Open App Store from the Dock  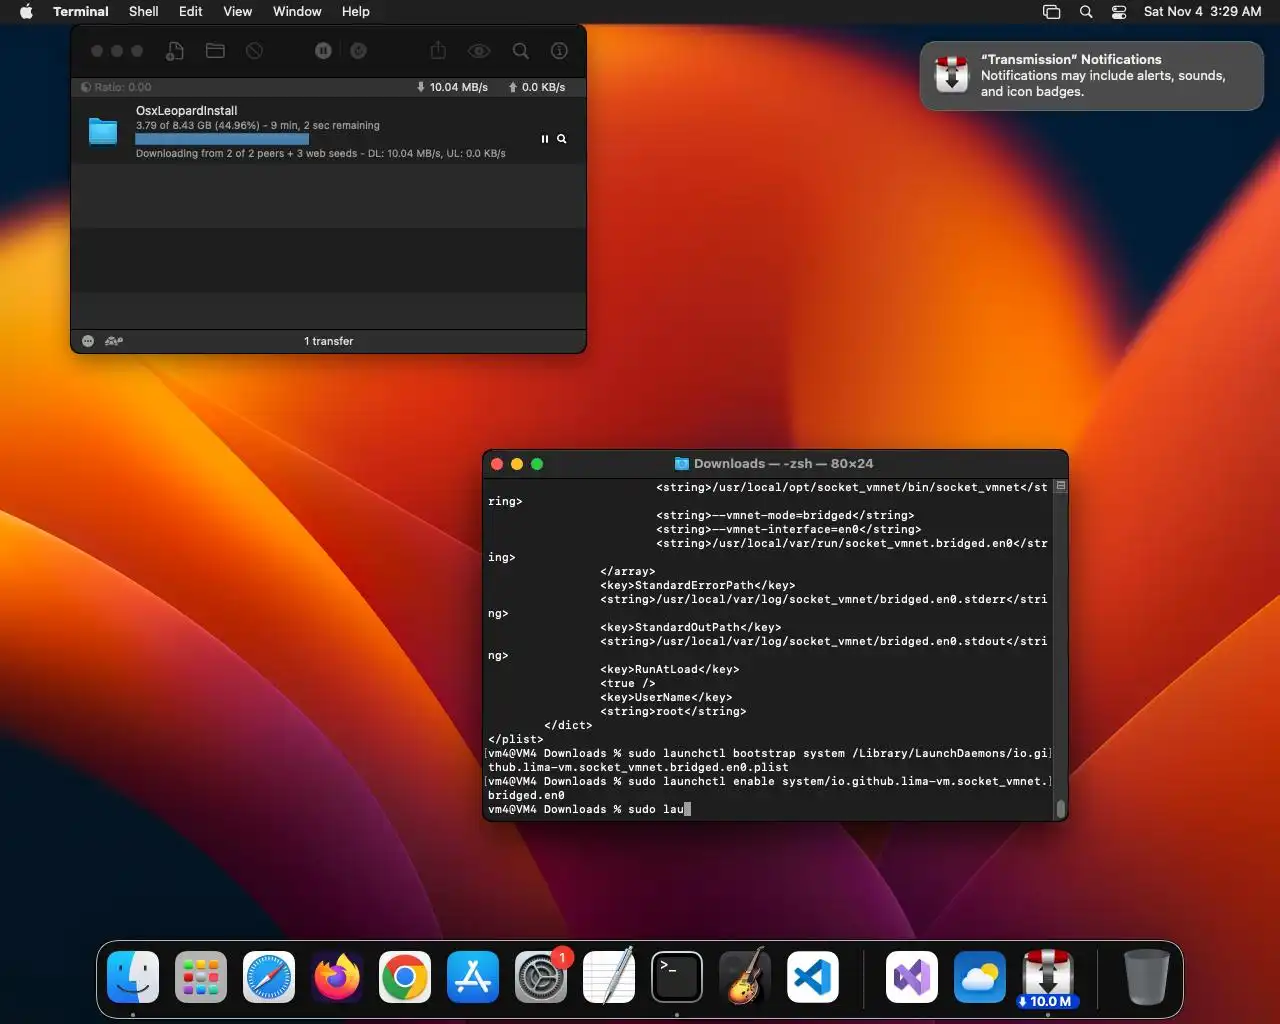pyautogui.click(x=473, y=977)
